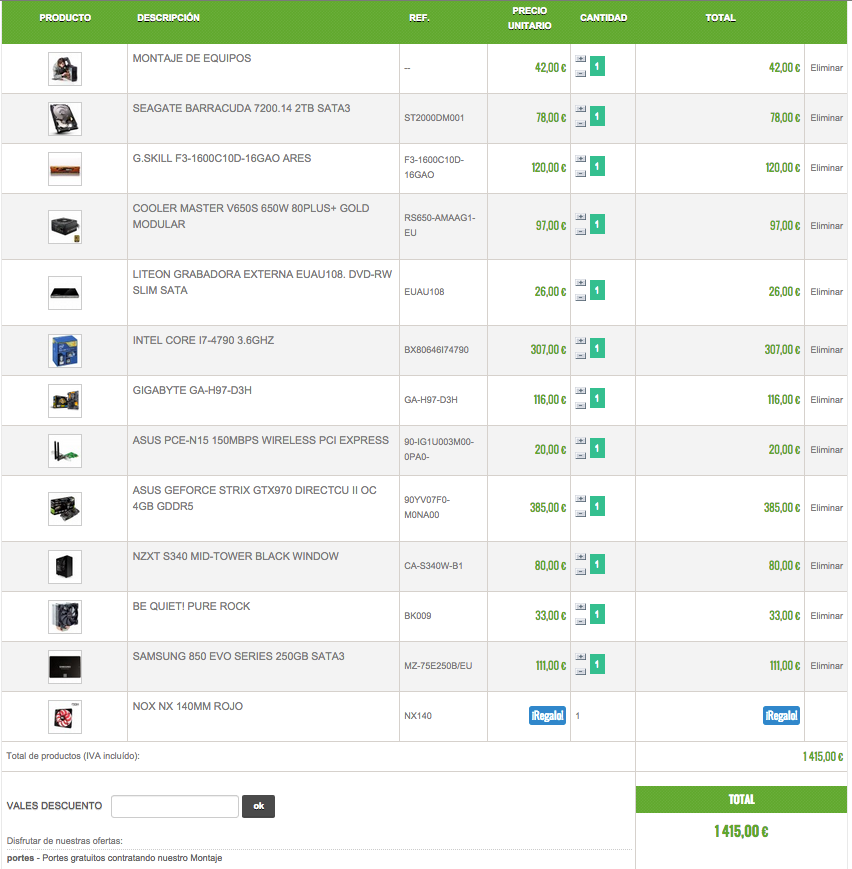
Task: Decrease quantity of Liteon Grabadora Externa
Action: coord(580,297)
